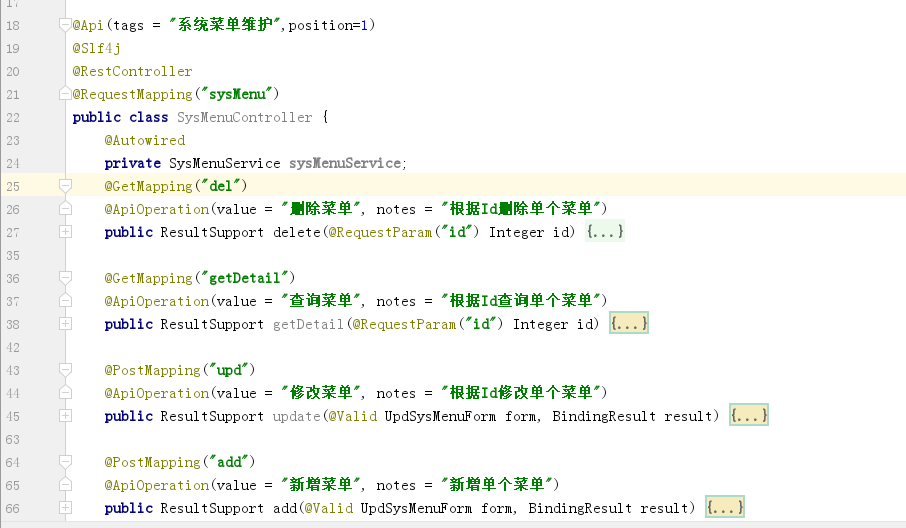Click the getDetail method name on line 38
The width and height of the screenshot is (906, 528).
pyautogui.click(x=309, y=324)
